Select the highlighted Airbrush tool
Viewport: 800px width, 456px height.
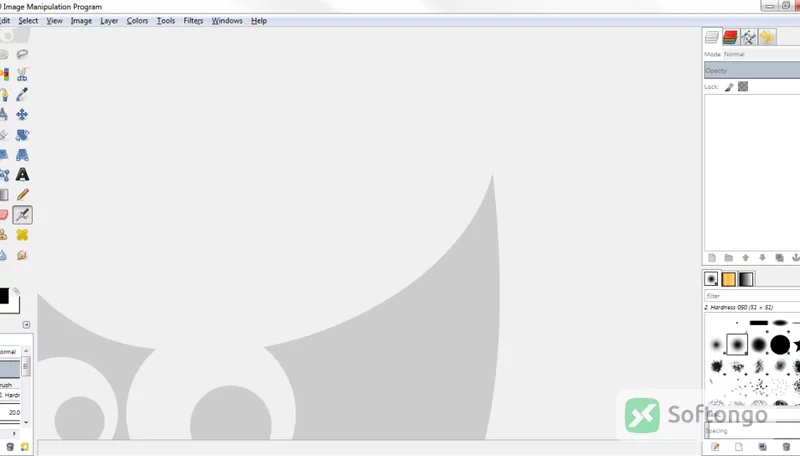tap(22, 215)
